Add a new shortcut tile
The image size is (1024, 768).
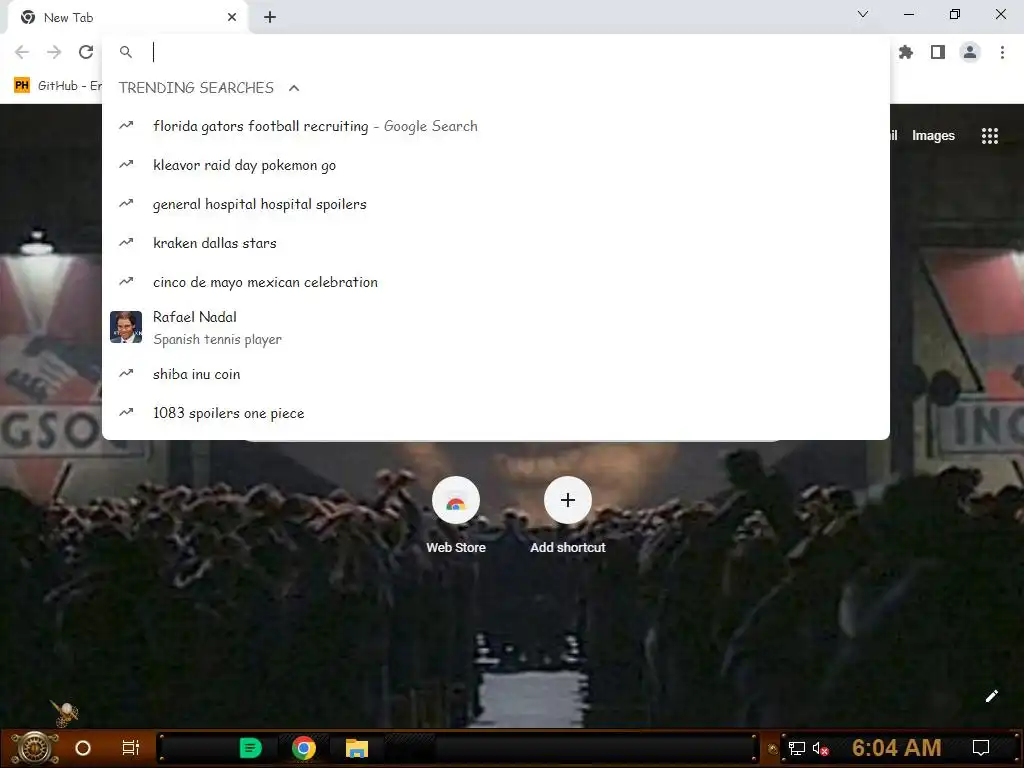568,516
